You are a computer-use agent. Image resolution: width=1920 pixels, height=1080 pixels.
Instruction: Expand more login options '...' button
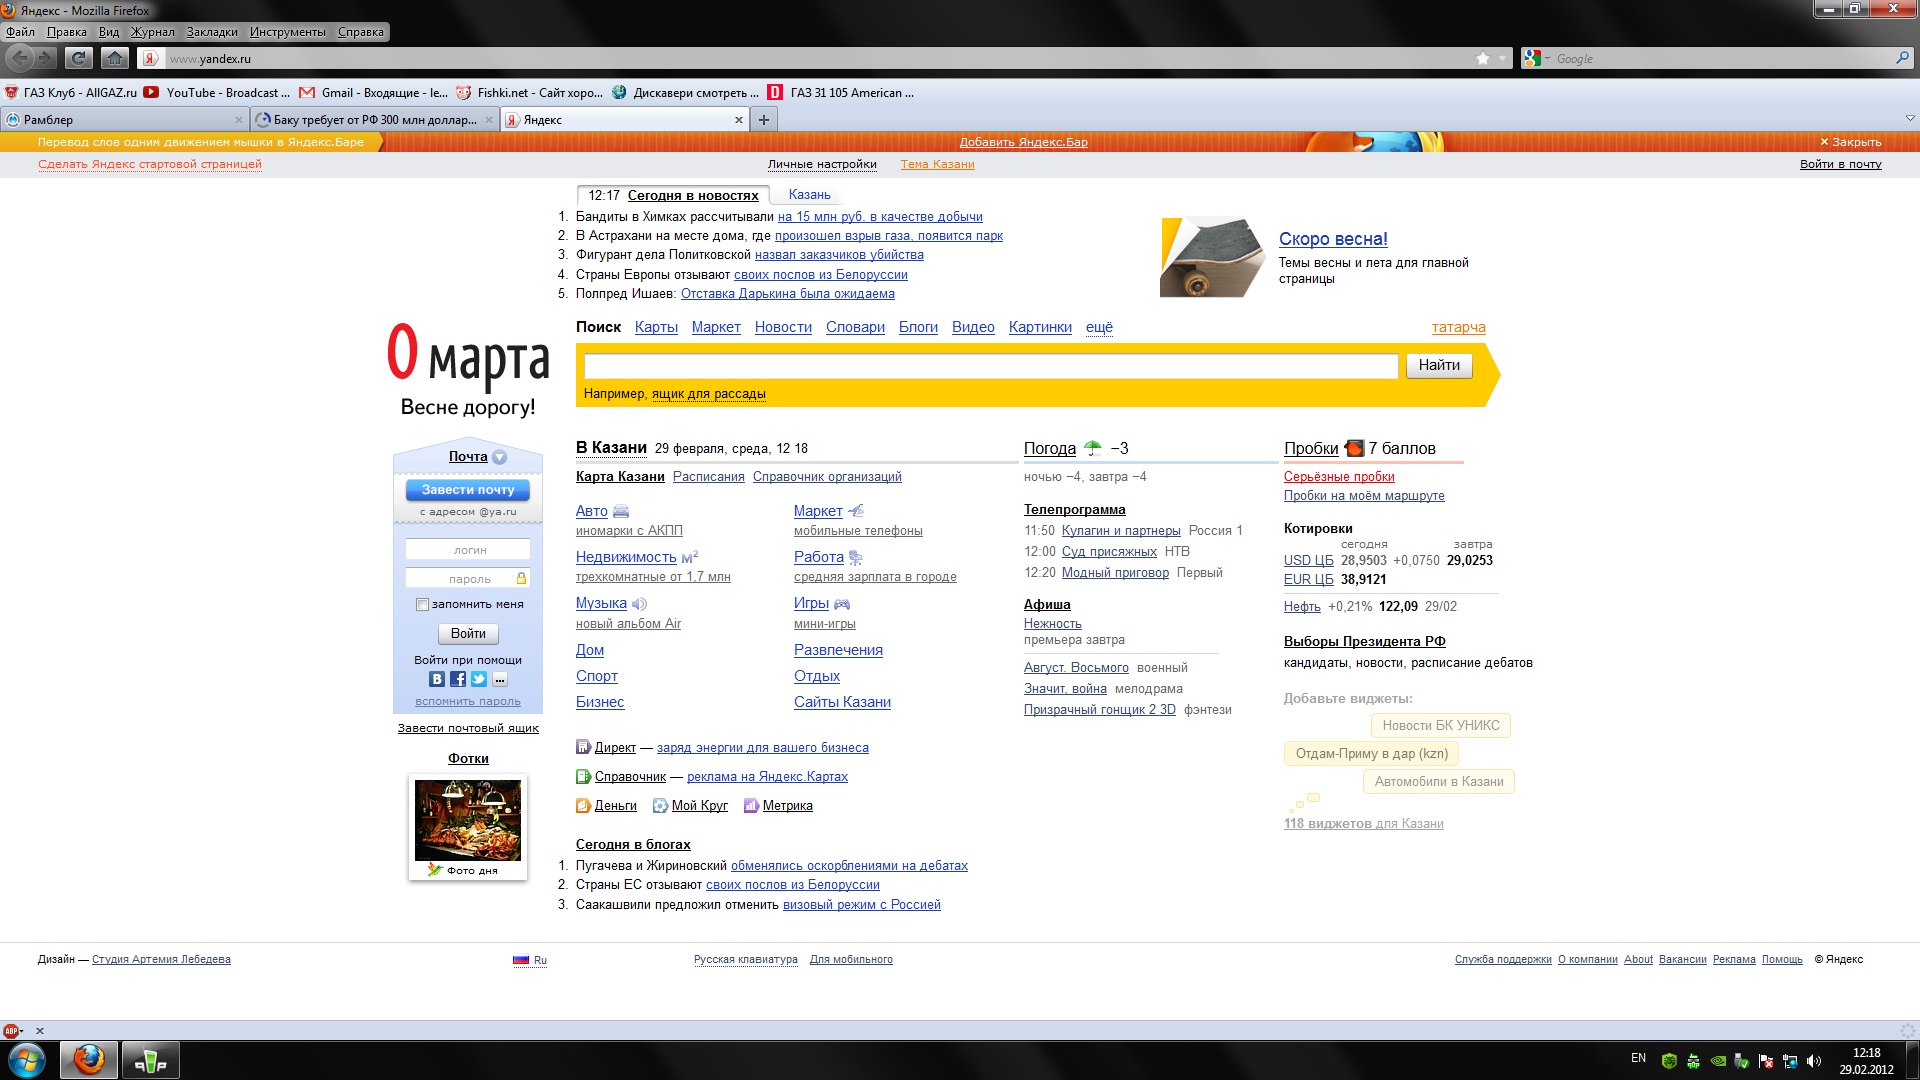[x=500, y=679]
